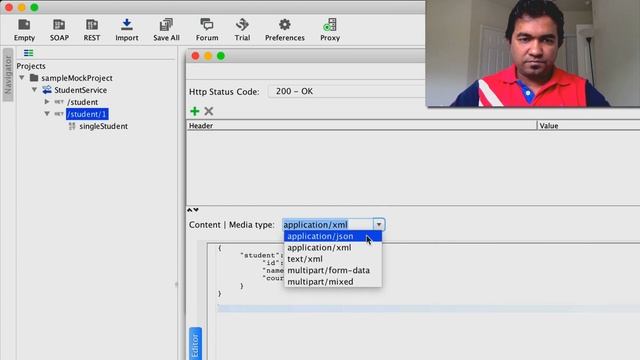
Task: Click the sampleMockProject folder icon
Action: 34,78
